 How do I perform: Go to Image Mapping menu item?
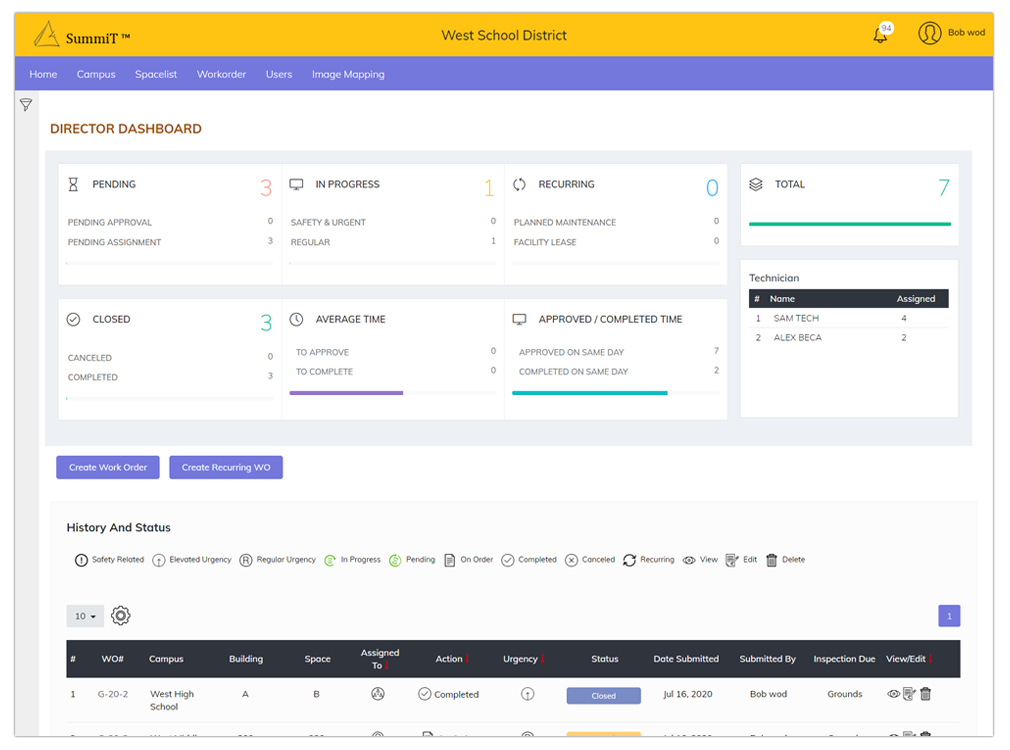(x=348, y=74)
